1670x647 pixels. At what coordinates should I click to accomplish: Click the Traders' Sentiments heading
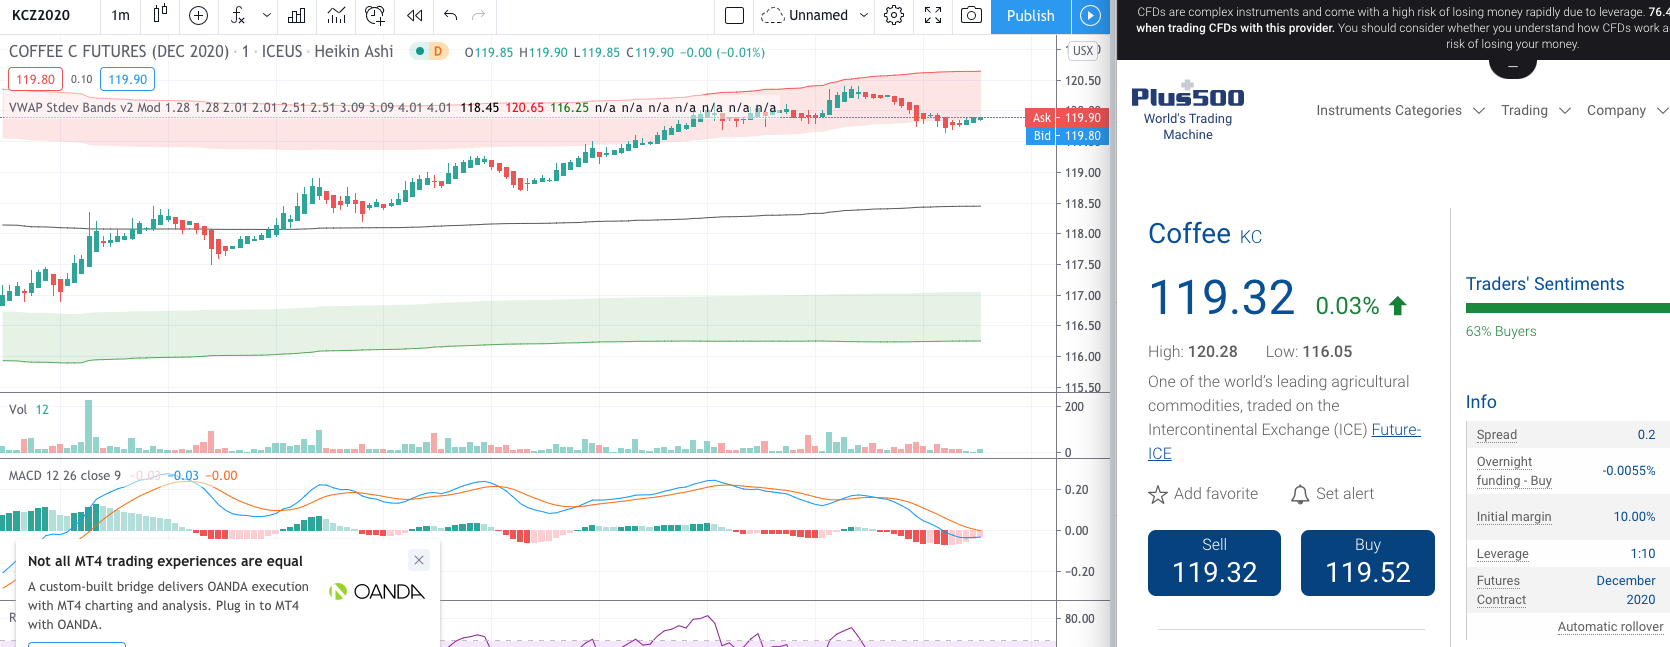(1545, 284)
